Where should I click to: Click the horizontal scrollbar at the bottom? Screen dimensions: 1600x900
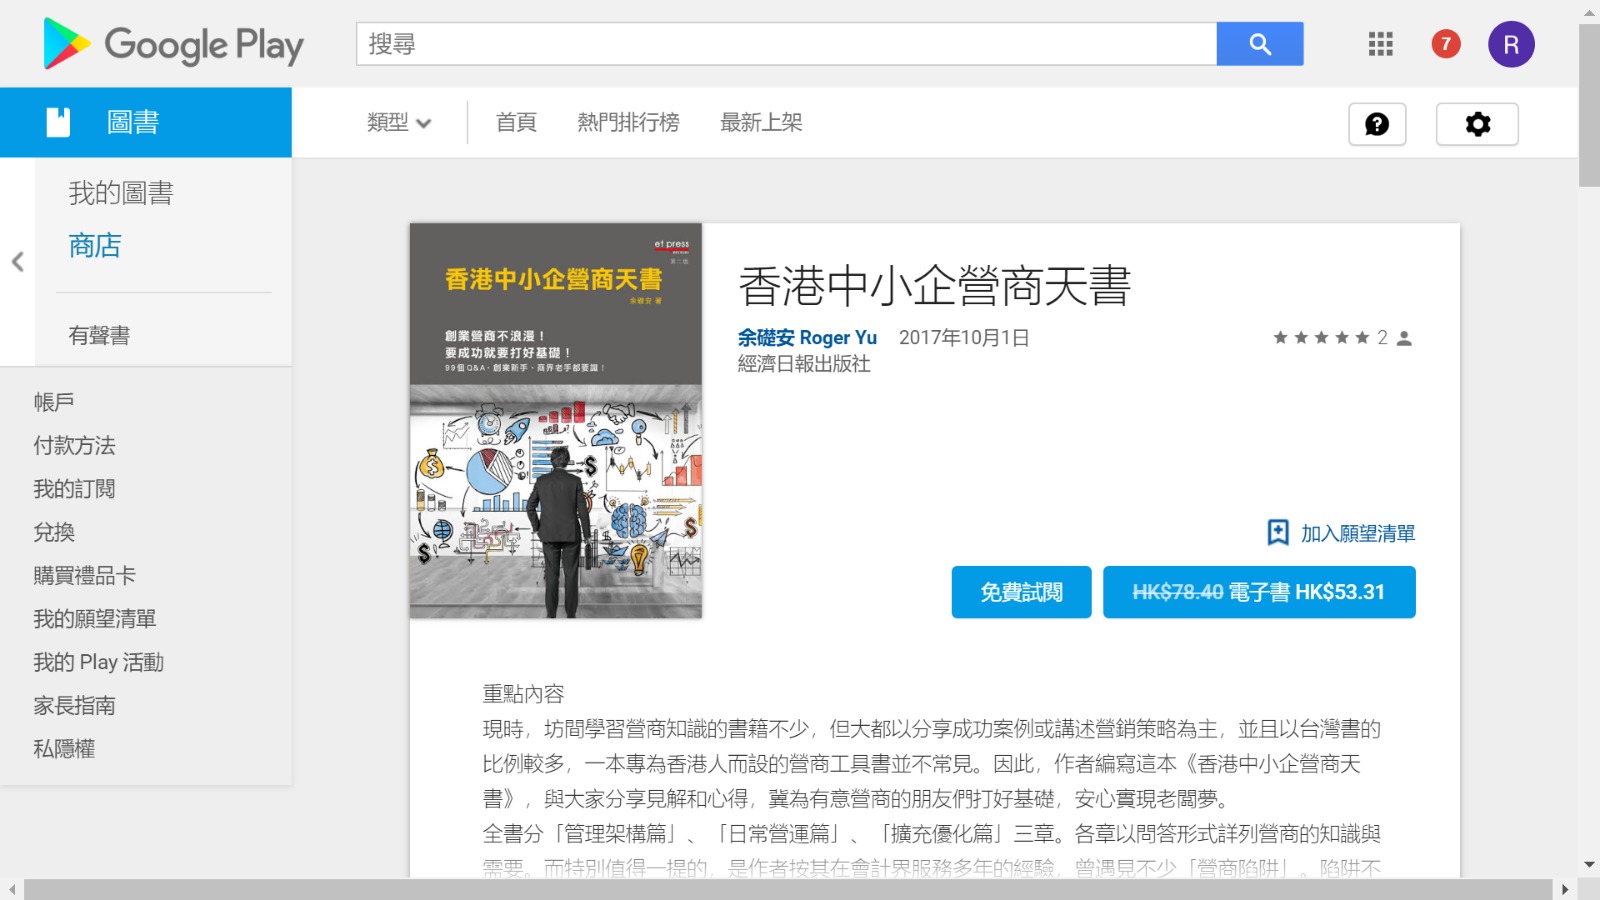(x=788, y=889)
